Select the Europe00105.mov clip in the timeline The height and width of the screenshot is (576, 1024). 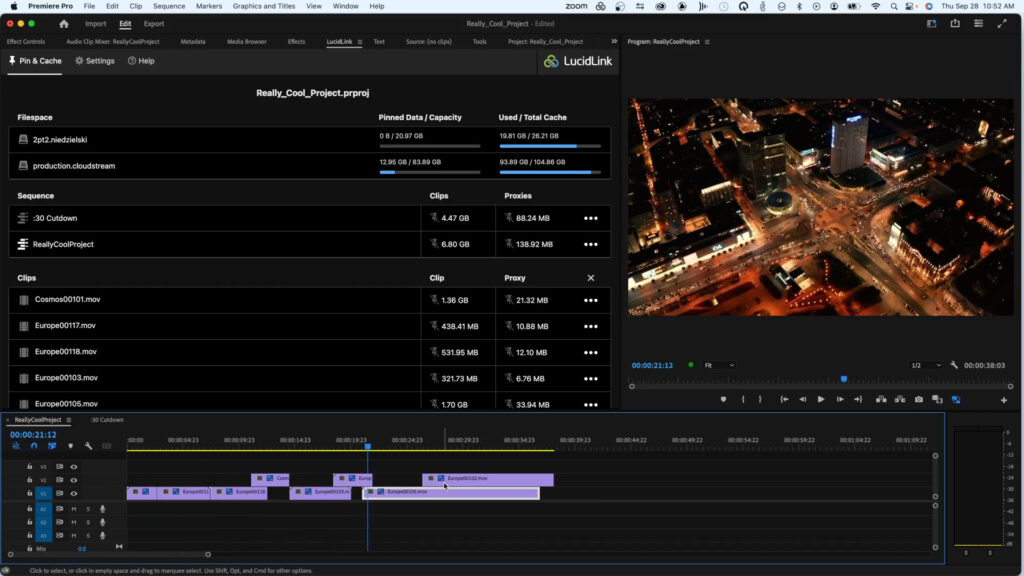point(460,492)
